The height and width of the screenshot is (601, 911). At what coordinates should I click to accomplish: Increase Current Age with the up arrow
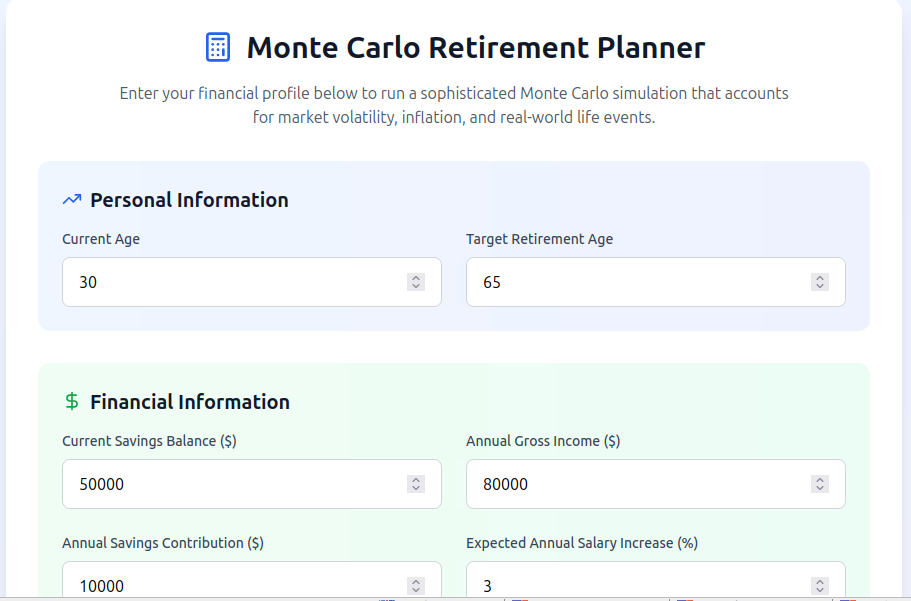coord(416,277)
